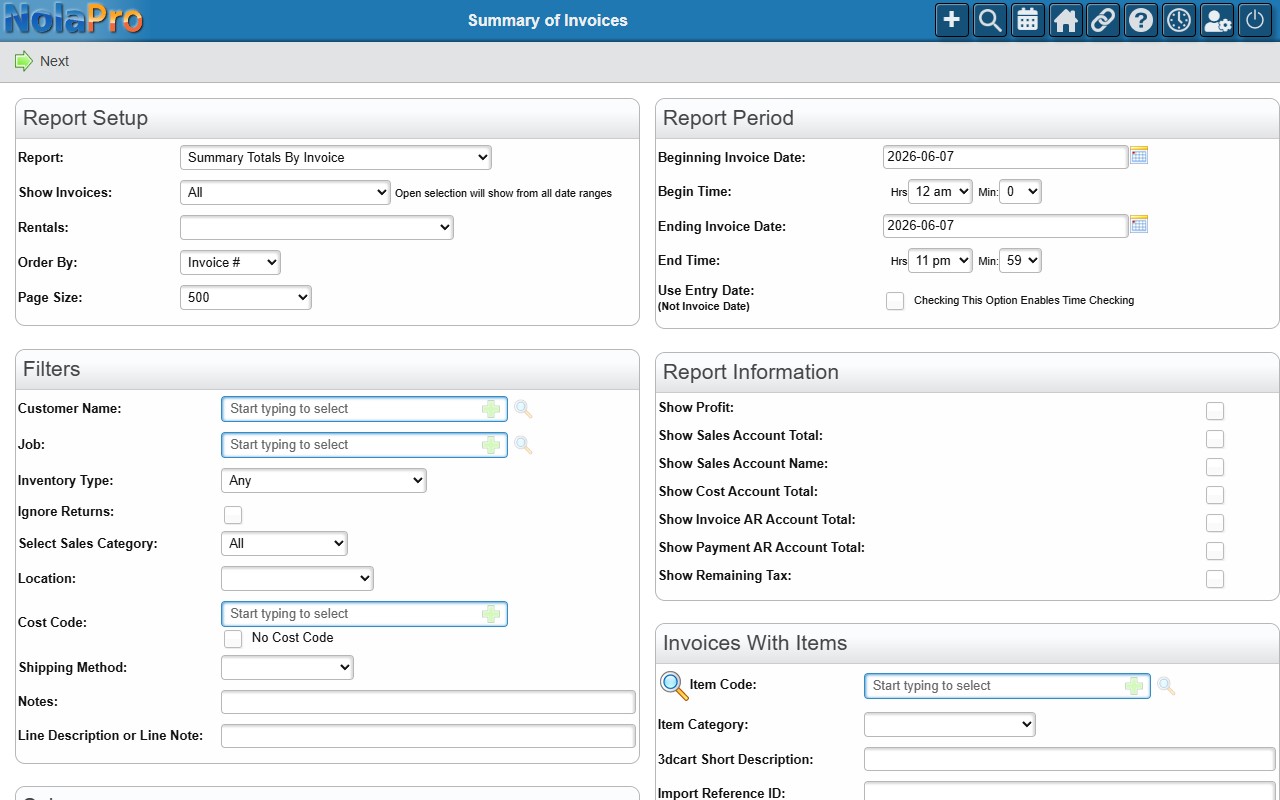Click Import Reference ID field
The image size is (1280, 800).
(x=1070, y=793)
